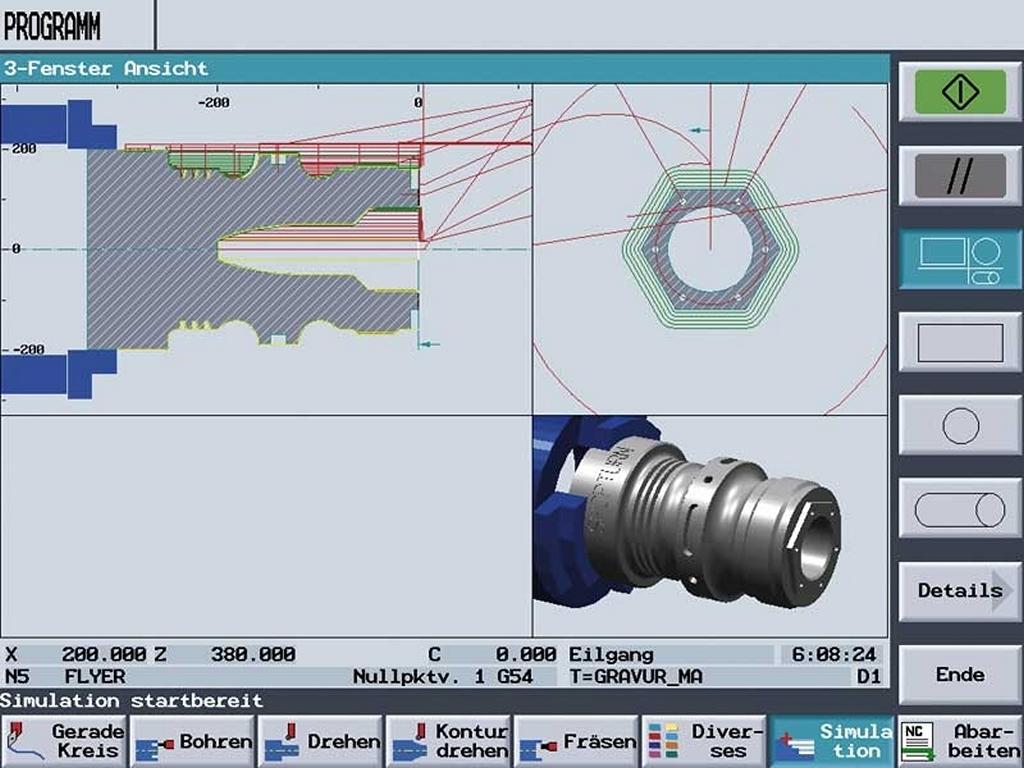
Task: Switch to the side view rectangle icon
Action: (x=960, y=342)
